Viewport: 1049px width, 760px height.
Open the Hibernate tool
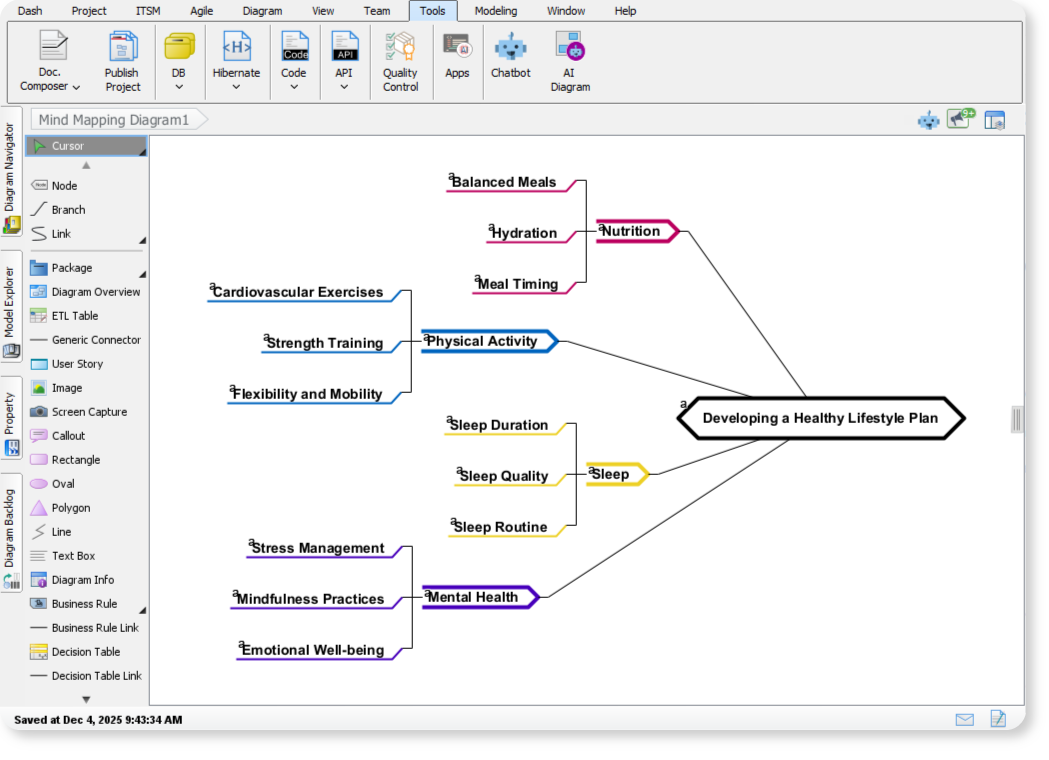coord(236,60)
